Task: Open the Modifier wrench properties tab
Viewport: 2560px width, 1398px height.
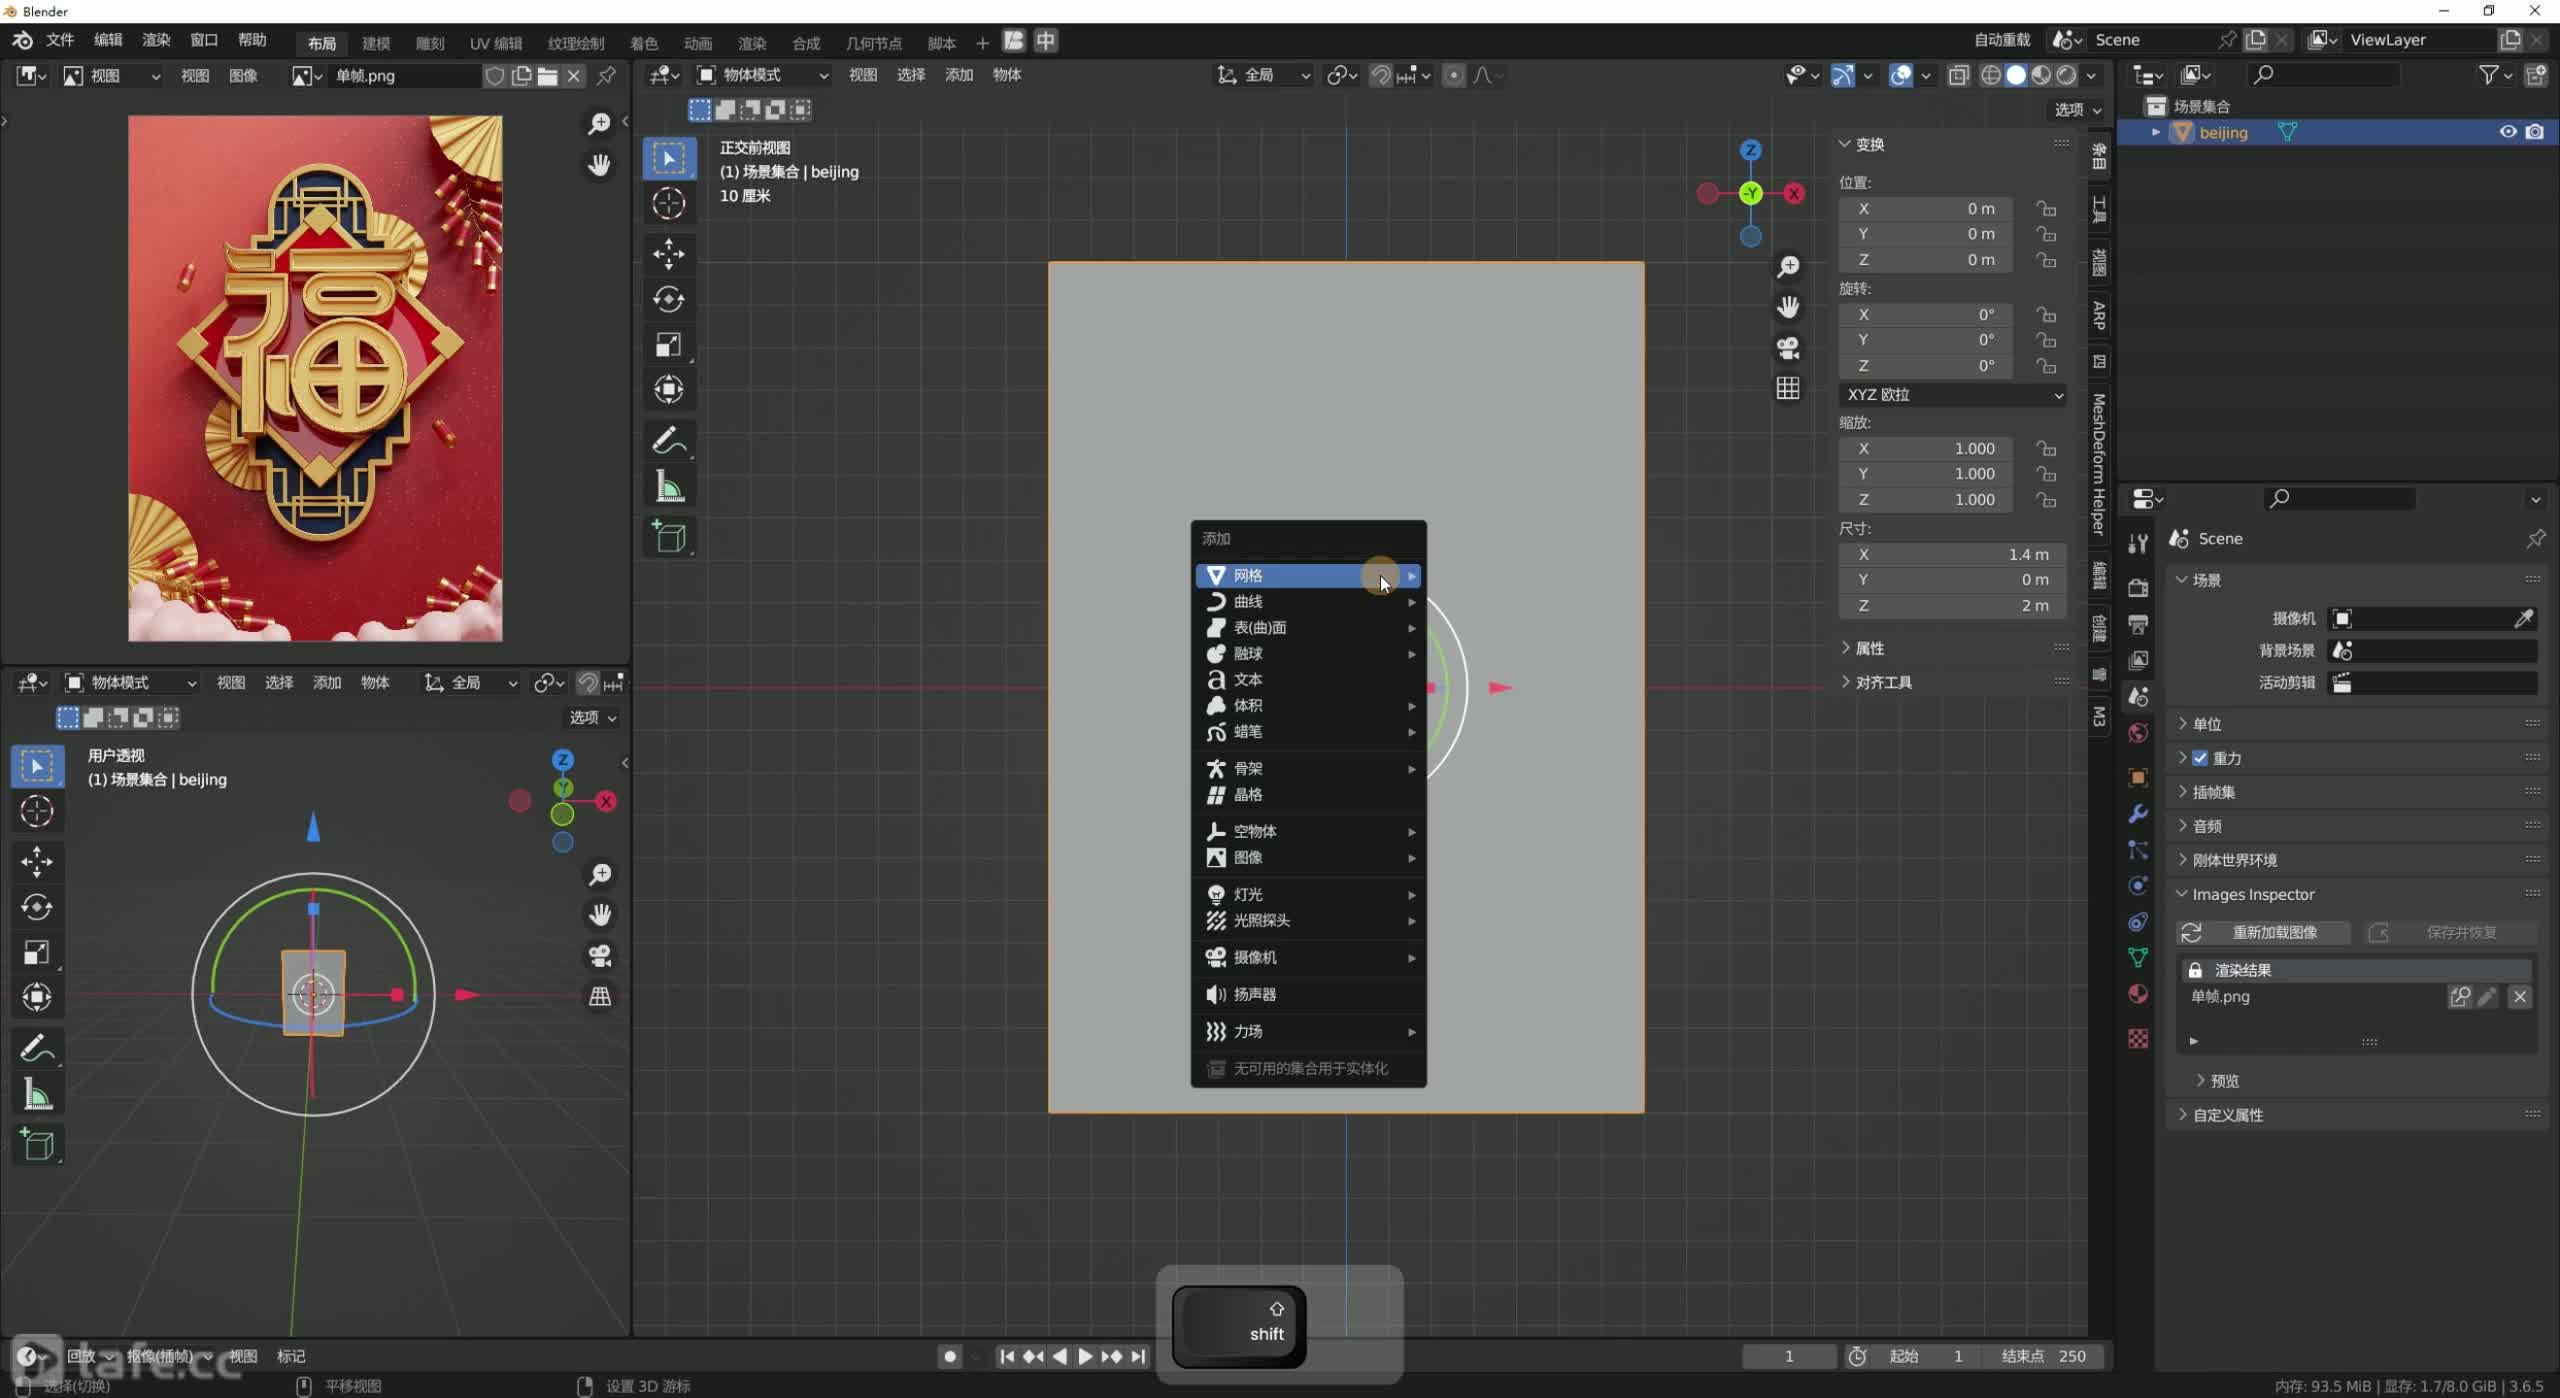Action: coord(2138,814)
